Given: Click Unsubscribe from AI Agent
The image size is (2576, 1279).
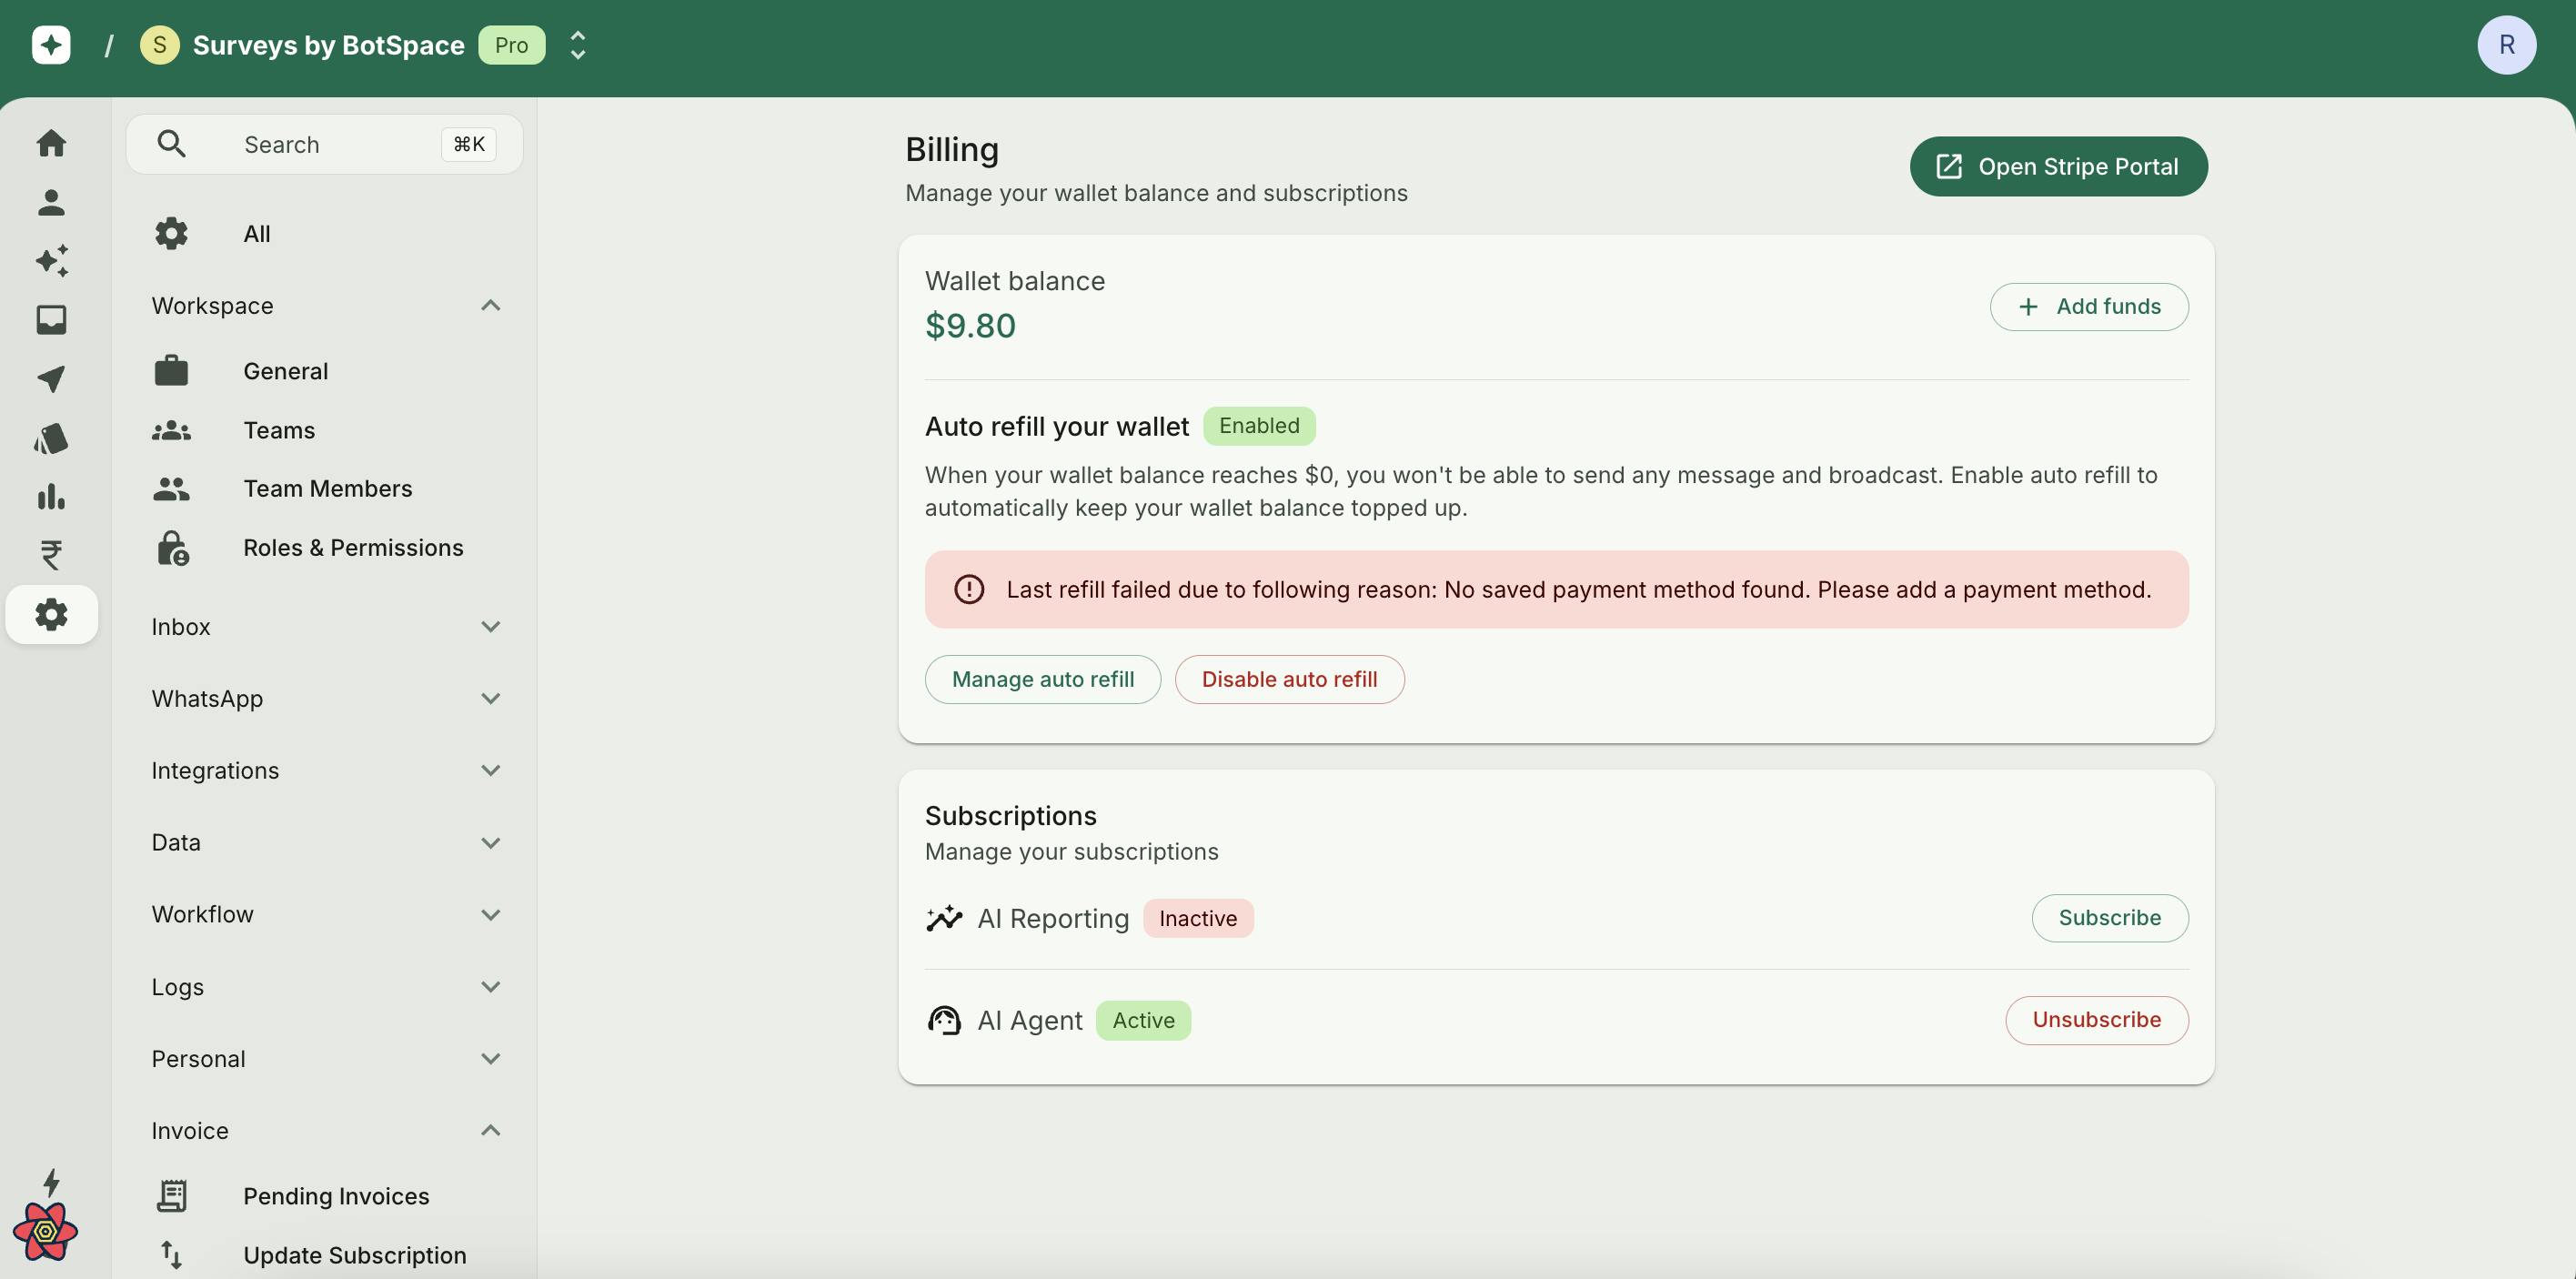Looking at the screenshot, I should (x=2097, y=1019).
